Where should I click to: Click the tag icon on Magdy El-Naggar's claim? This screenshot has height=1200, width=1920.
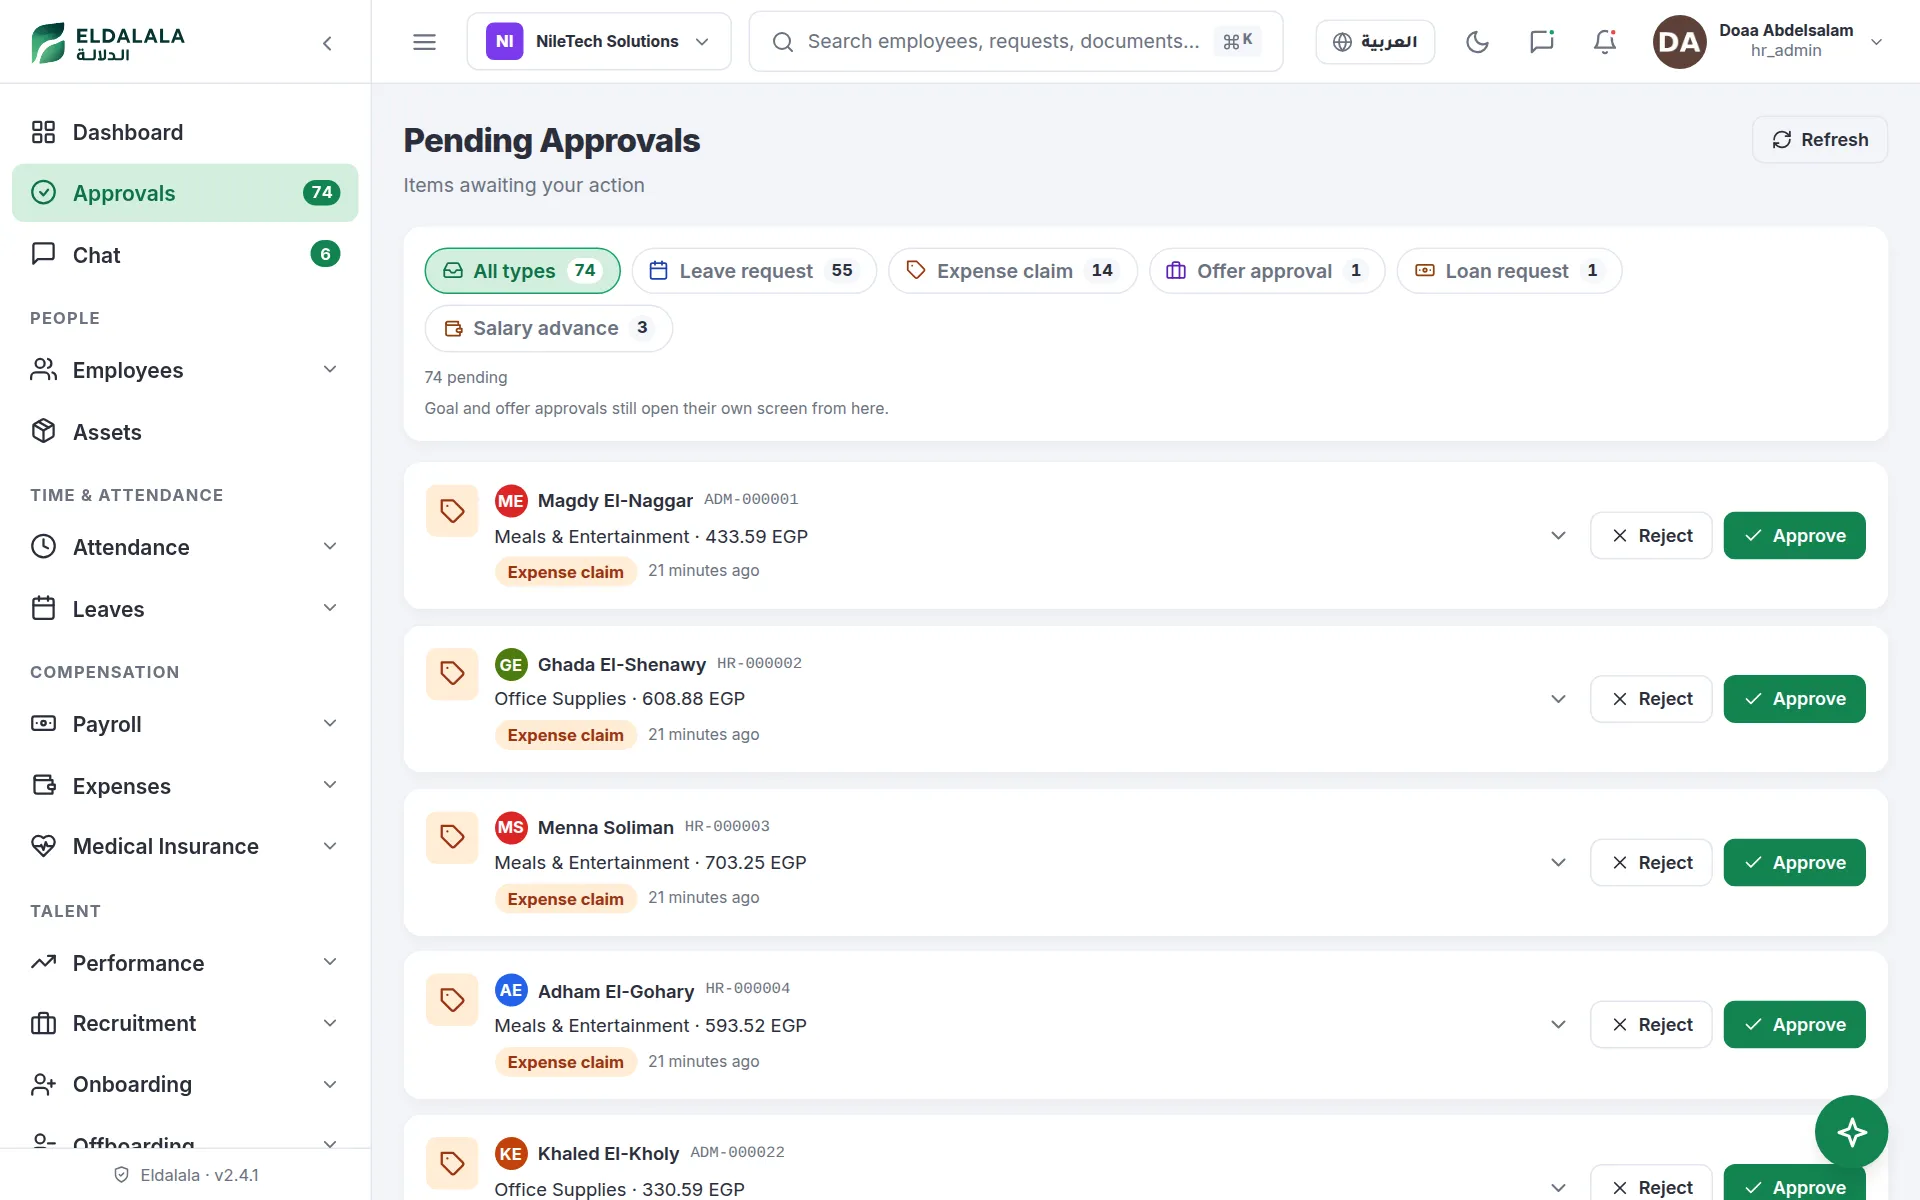click(452, 511)
